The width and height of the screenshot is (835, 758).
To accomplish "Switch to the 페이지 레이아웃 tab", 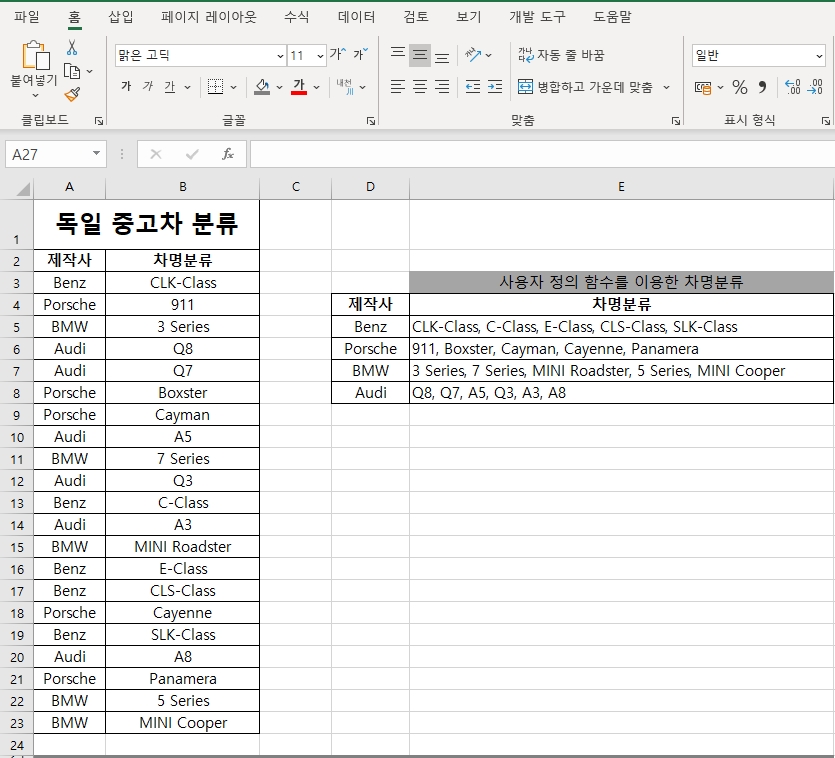I will (209, 17).
